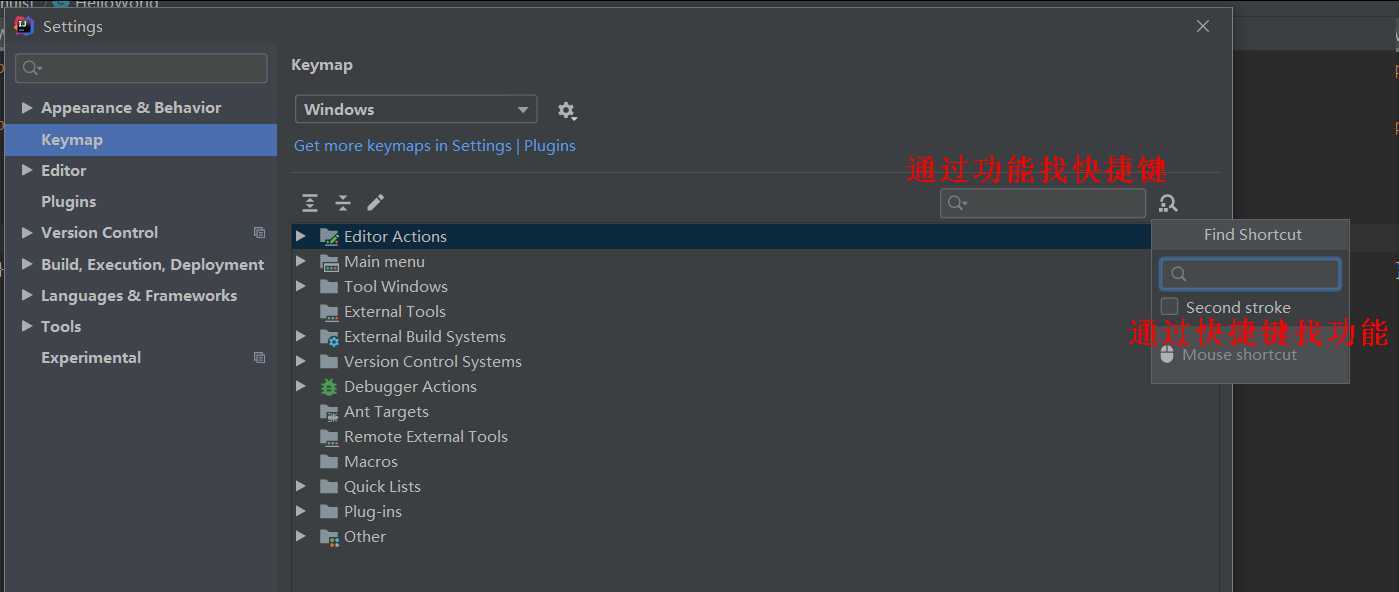This screenshot has width=1399, height=592.
Task: Click the Collapse All toolbar icon
Action: [343, 203]
